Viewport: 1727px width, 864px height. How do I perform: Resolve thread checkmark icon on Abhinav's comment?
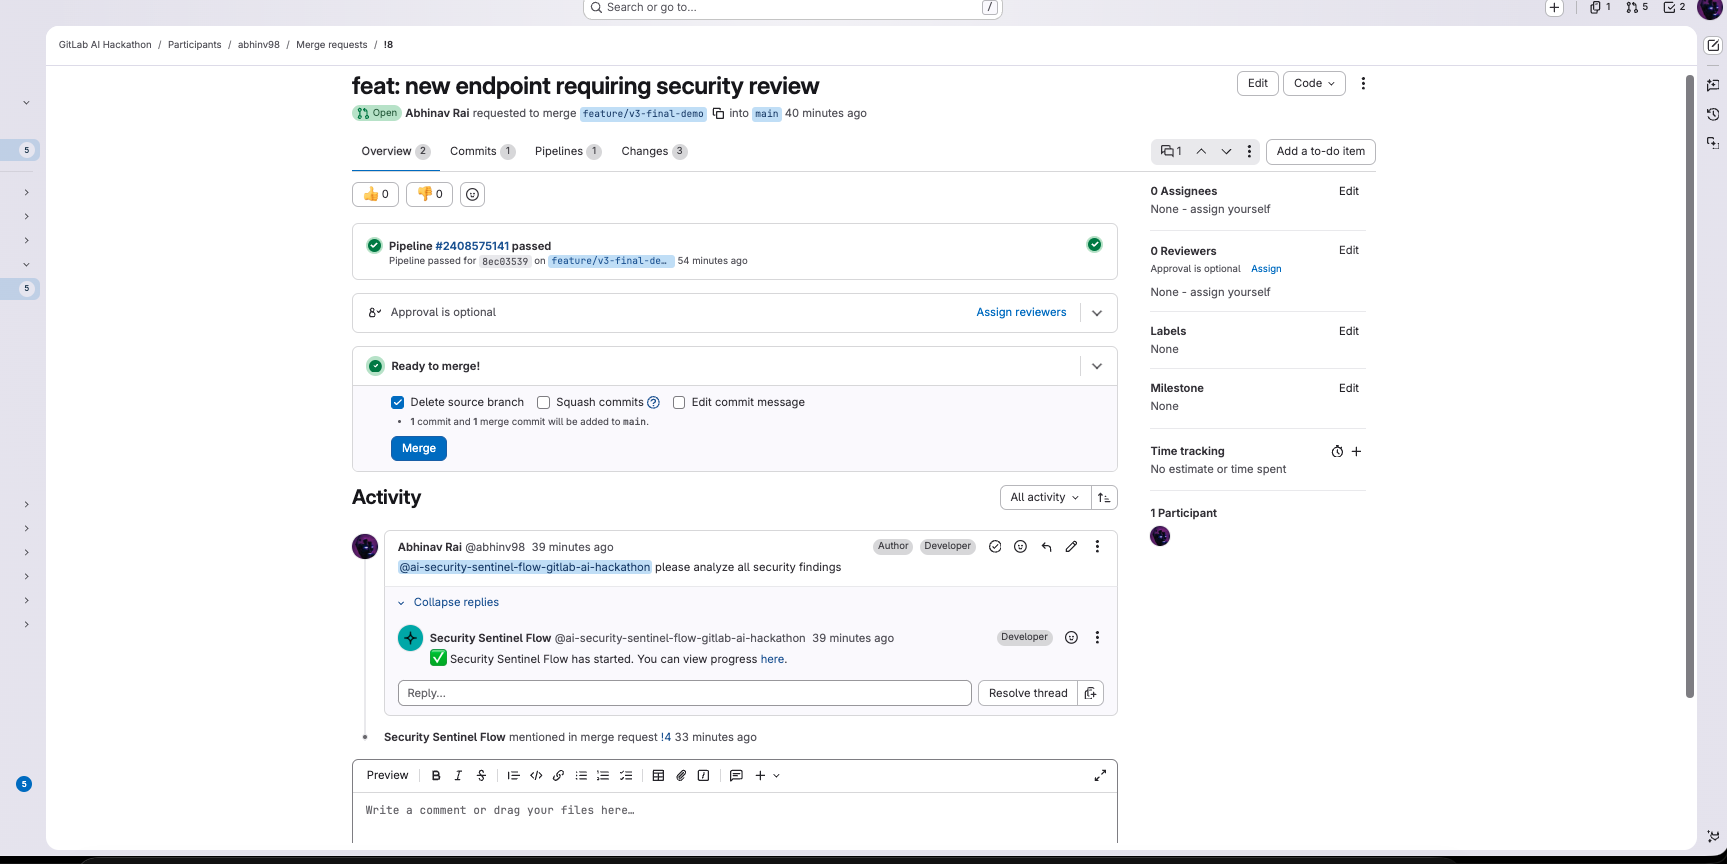[x=995, y=546]
